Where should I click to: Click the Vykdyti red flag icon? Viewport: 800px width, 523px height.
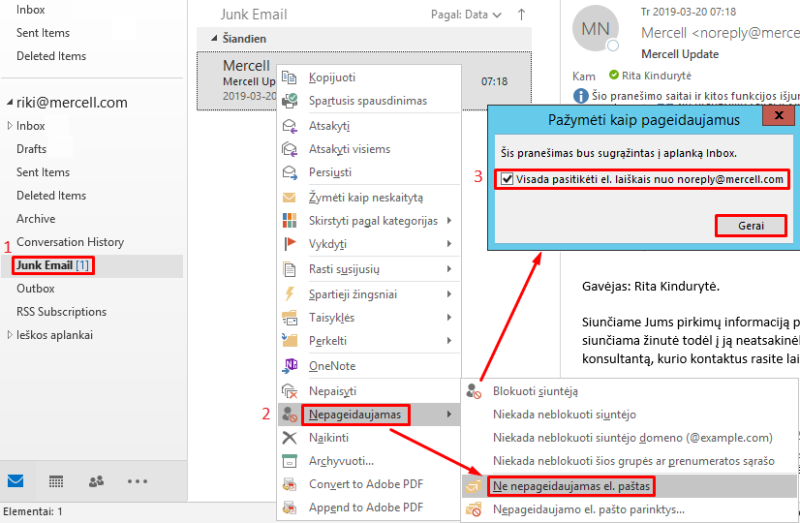(289, 244)
